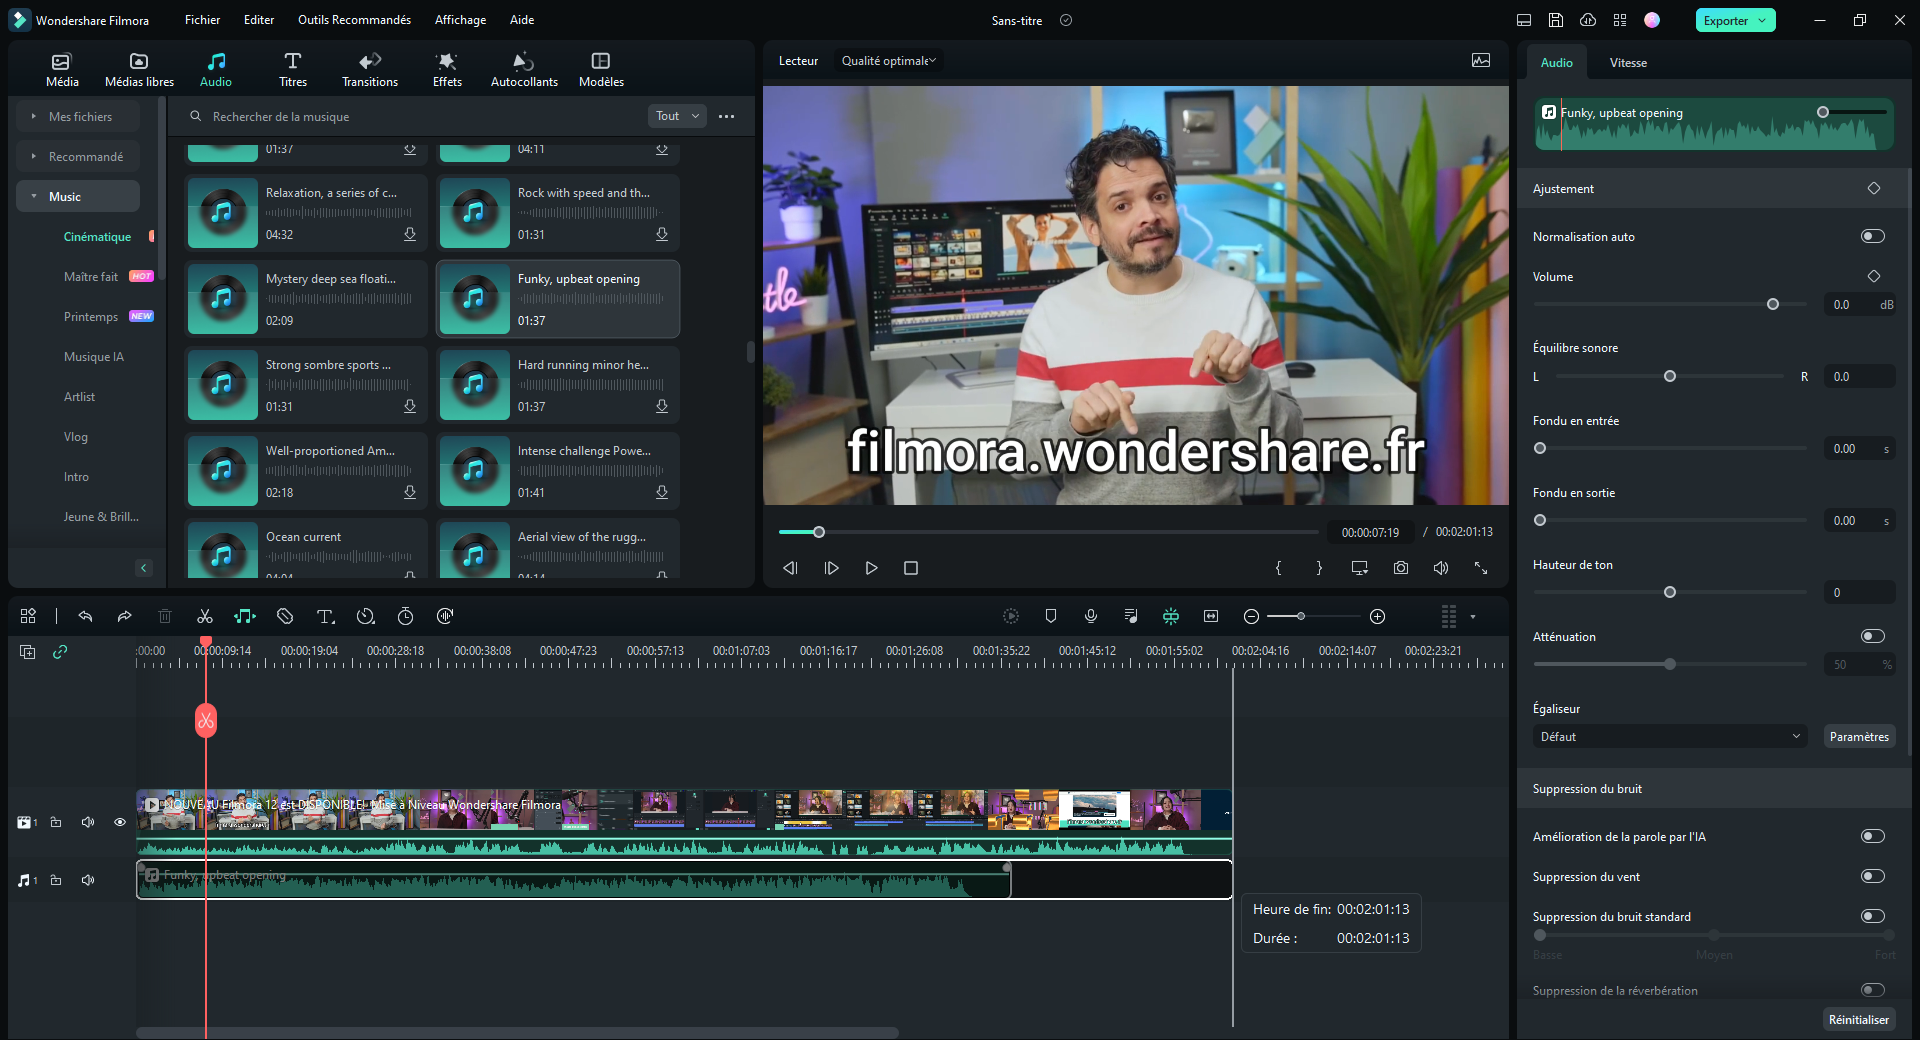Open the Transitions panel

click(x=370, y=70)
